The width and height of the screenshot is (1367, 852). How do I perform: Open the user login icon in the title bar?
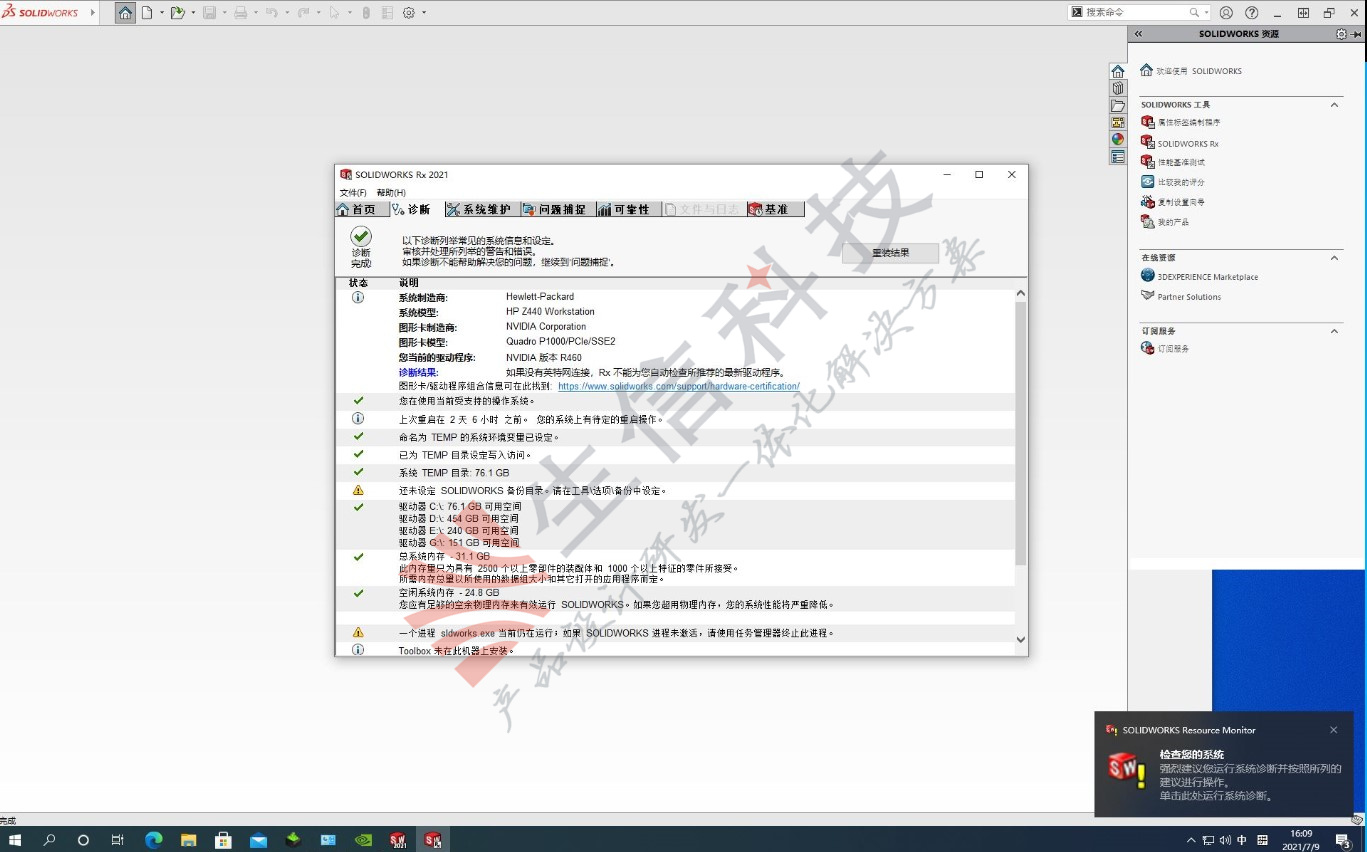1227,13
